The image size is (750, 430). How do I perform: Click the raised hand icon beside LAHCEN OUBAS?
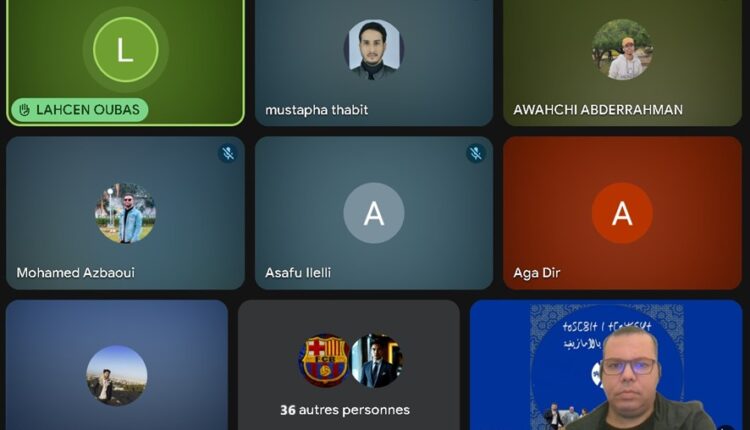click(24, 110)
